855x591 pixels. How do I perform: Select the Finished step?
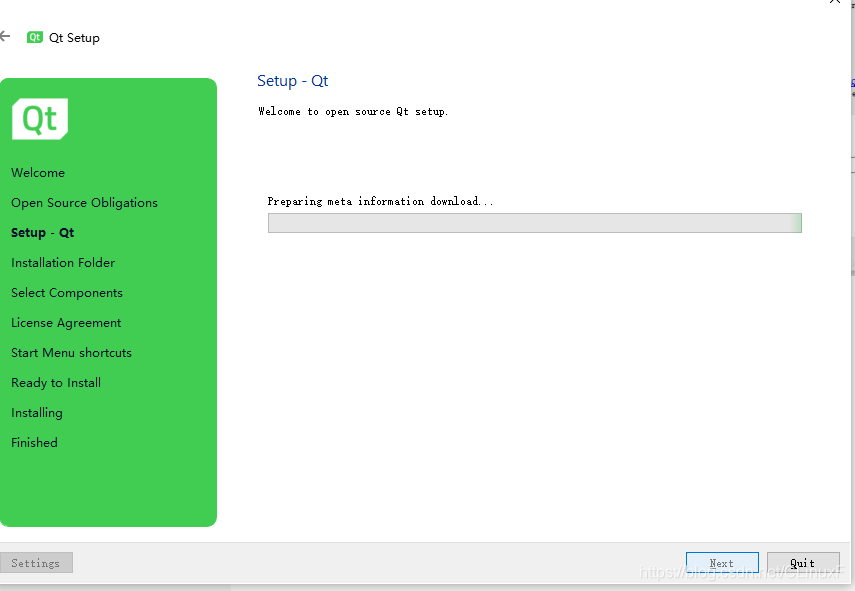(x=34, y=443)
